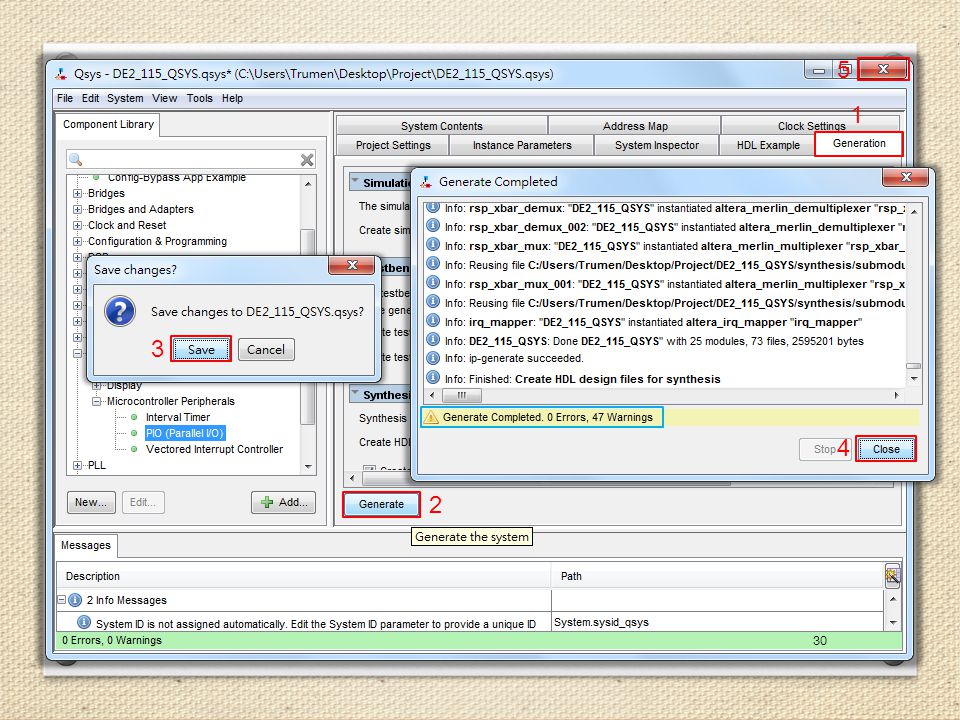
Task: Click the question mark icon in Save changes dialog
Action: point(120,312)
